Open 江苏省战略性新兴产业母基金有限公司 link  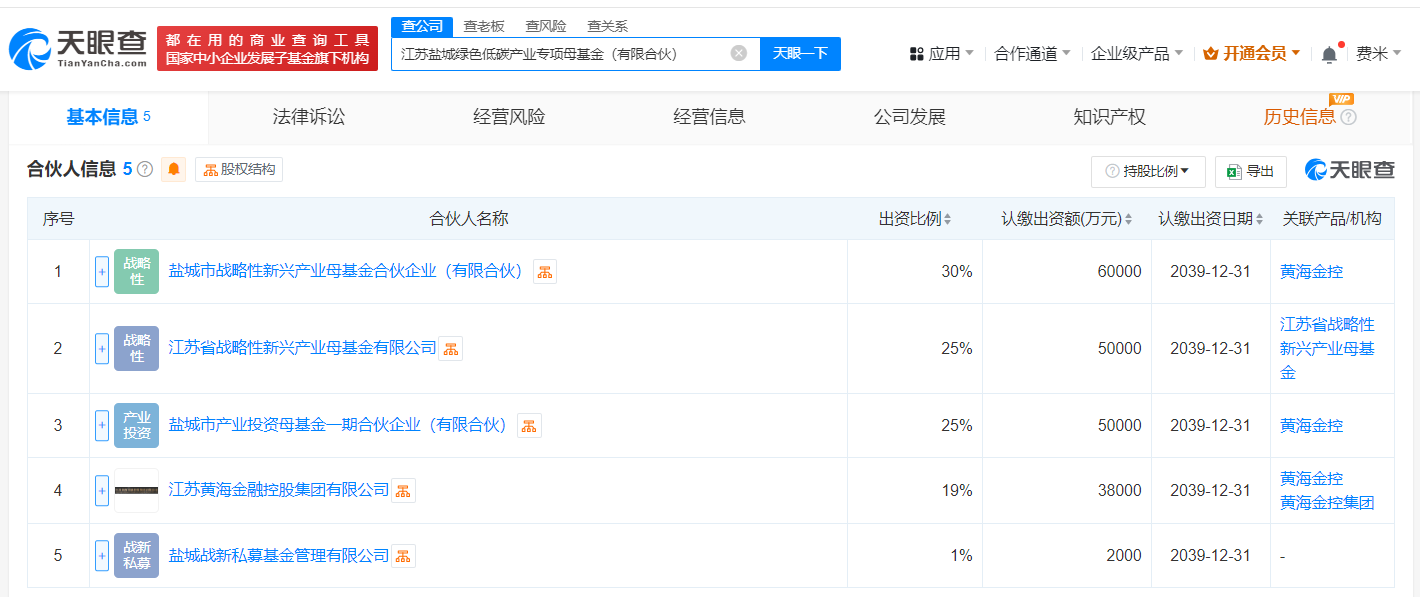[x=303, y=348]
